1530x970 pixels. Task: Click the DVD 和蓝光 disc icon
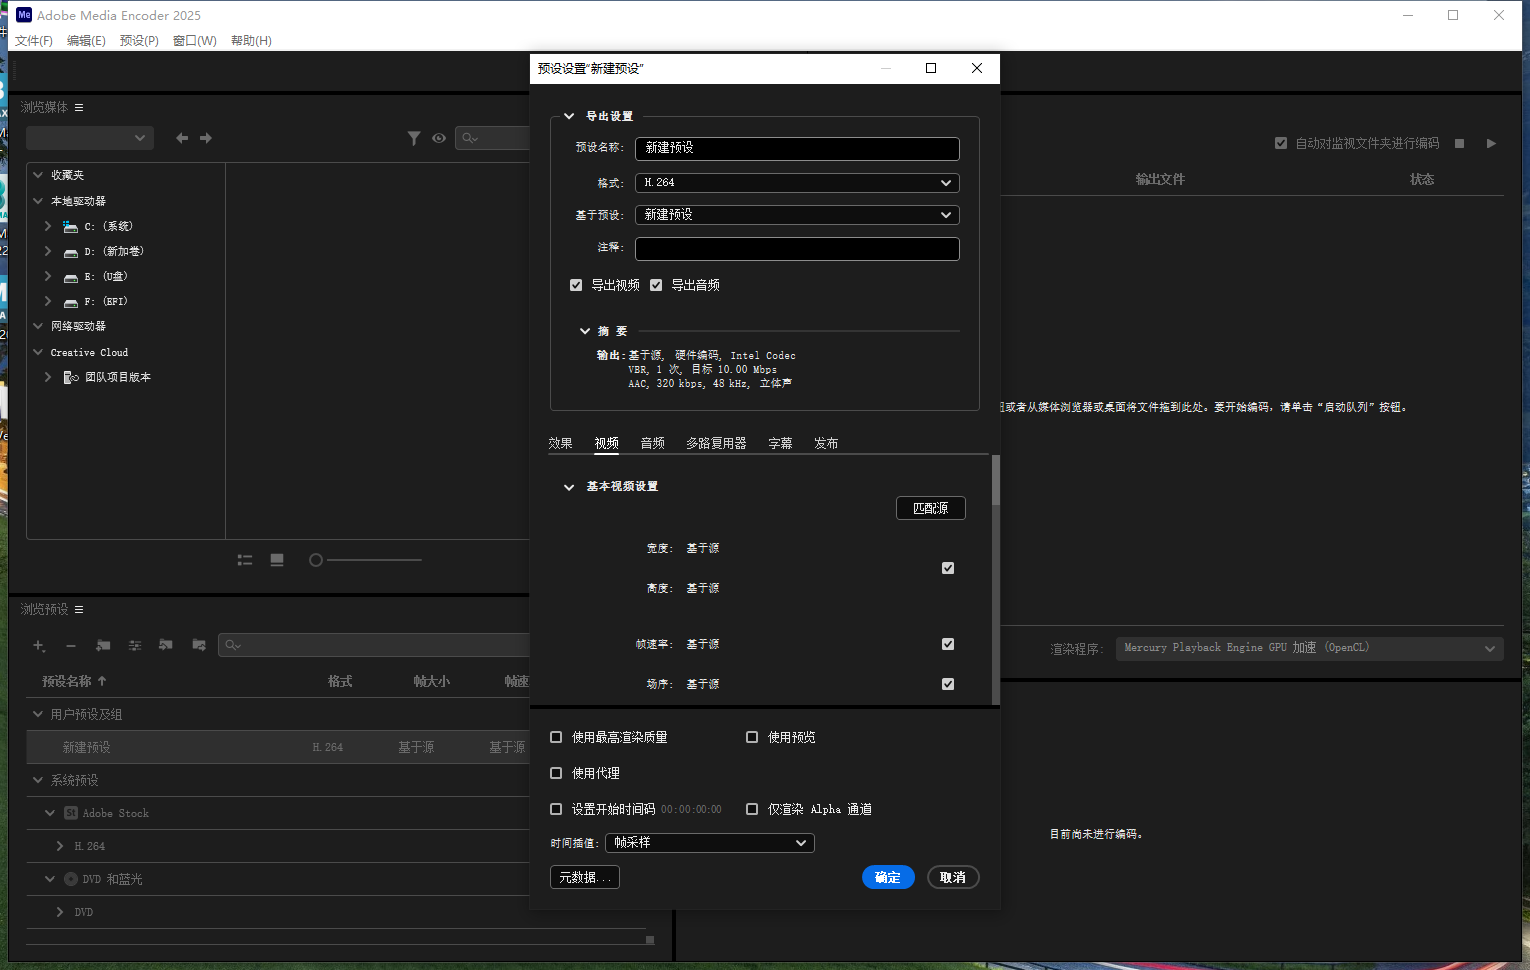coord(71,879)
